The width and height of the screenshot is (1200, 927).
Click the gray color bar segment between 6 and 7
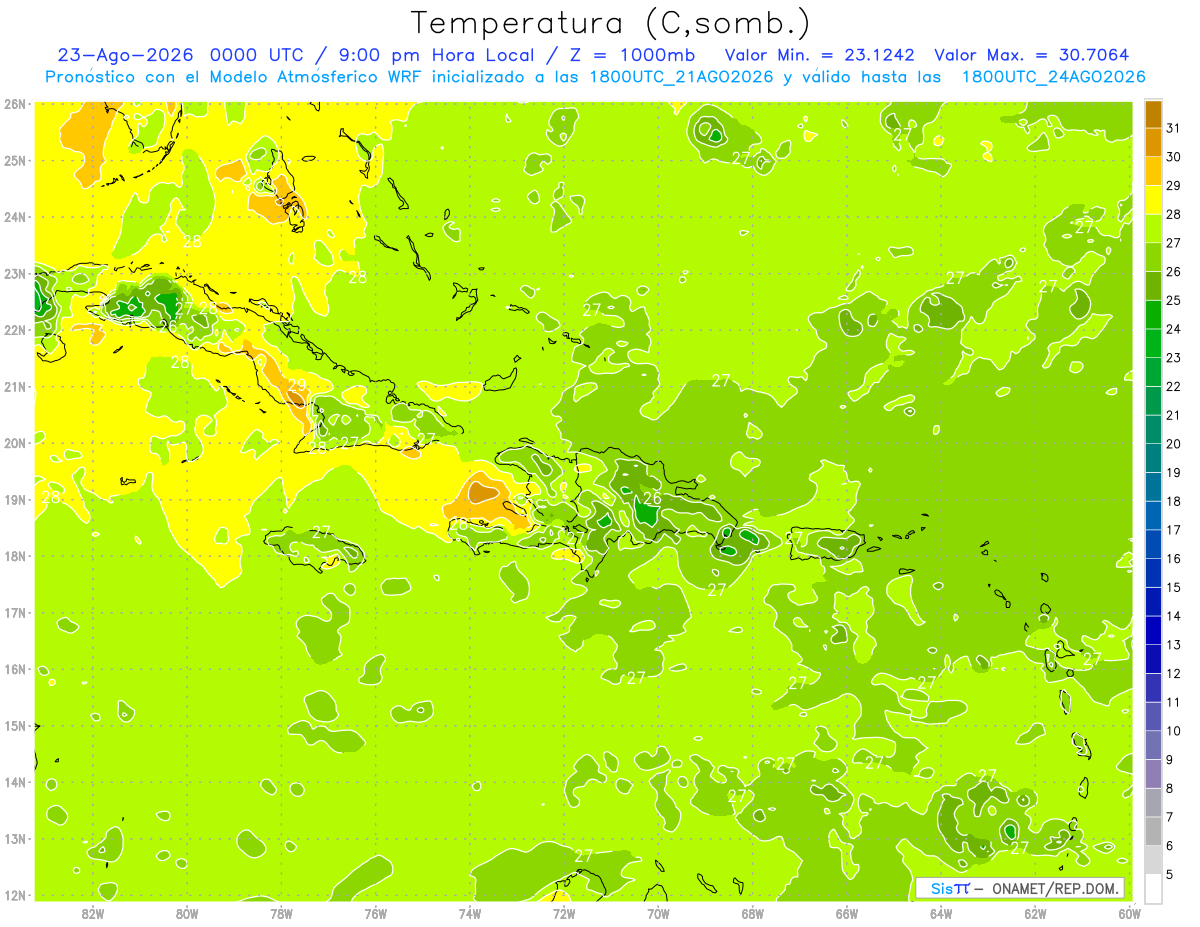tap(1153, 831)
